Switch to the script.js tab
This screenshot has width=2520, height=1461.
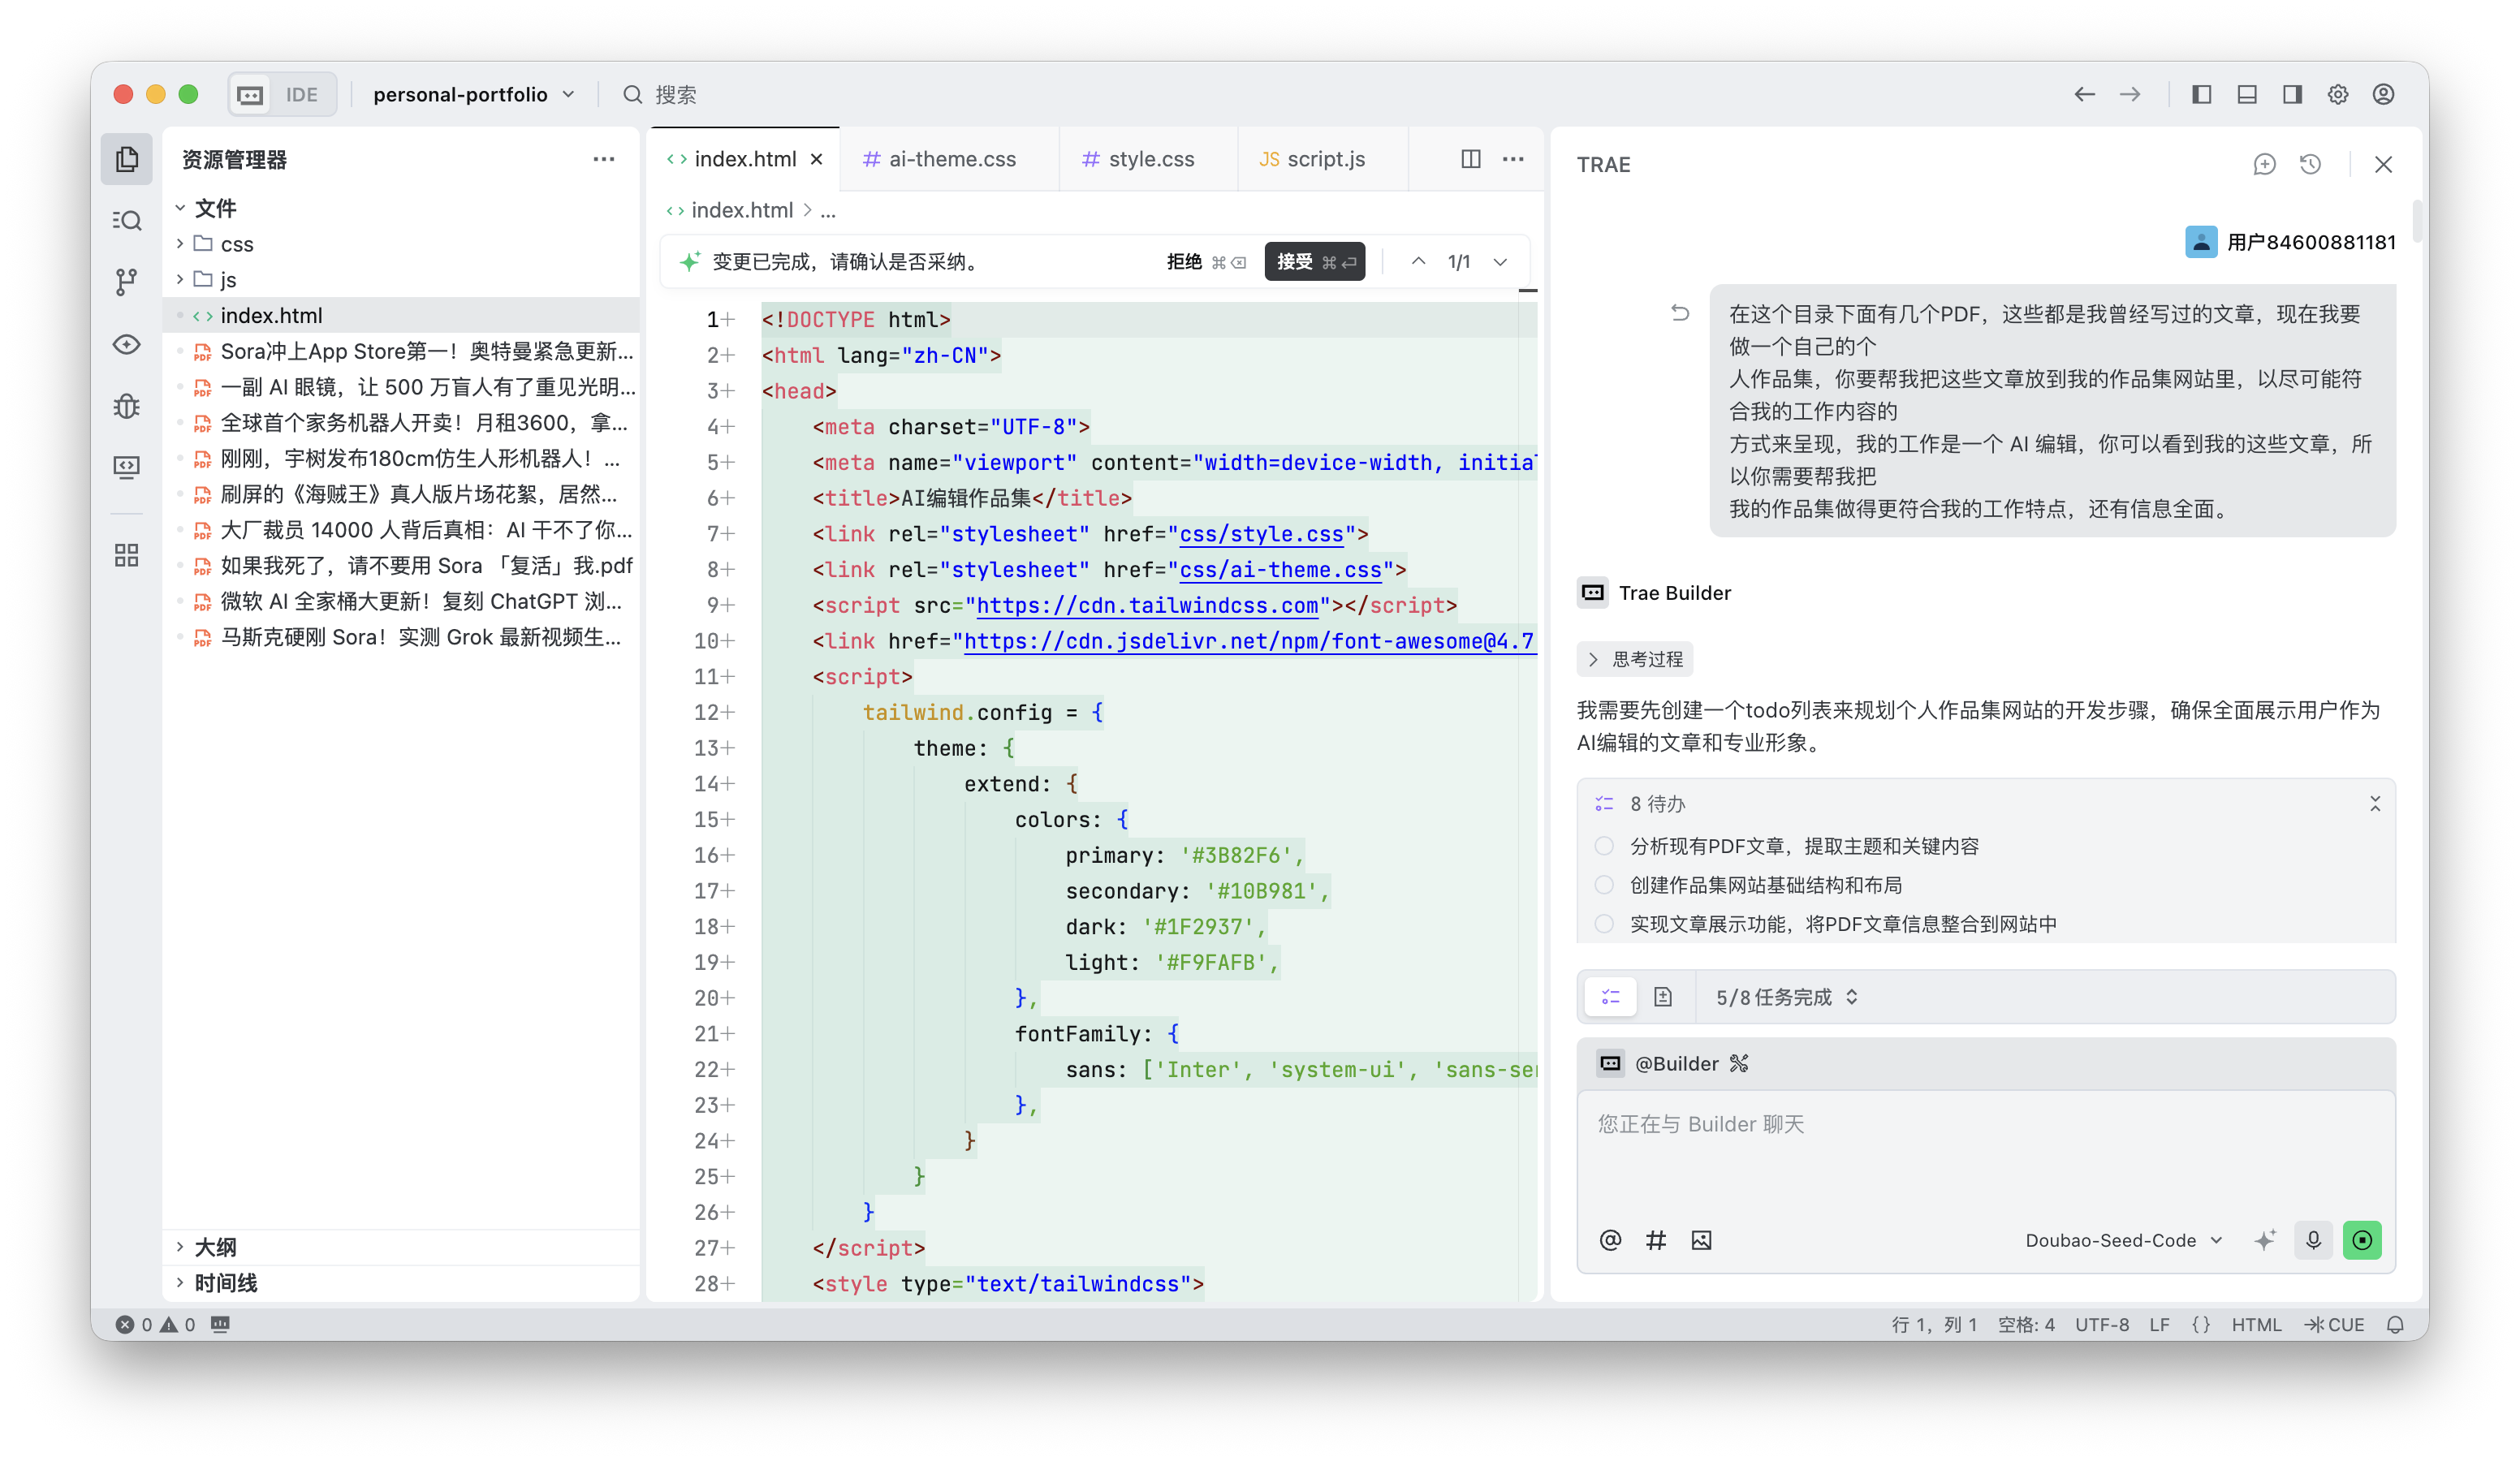pos(1324,159)
